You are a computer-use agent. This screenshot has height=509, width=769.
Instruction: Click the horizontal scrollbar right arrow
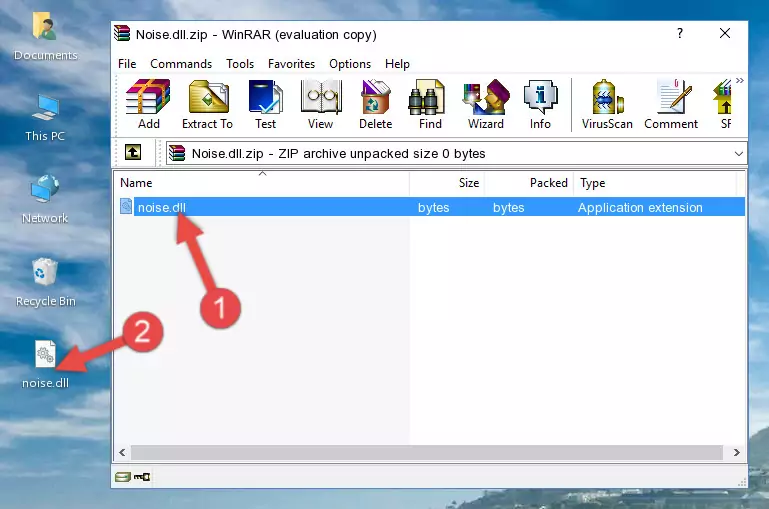pyautogui.click(x=737, y=452)
